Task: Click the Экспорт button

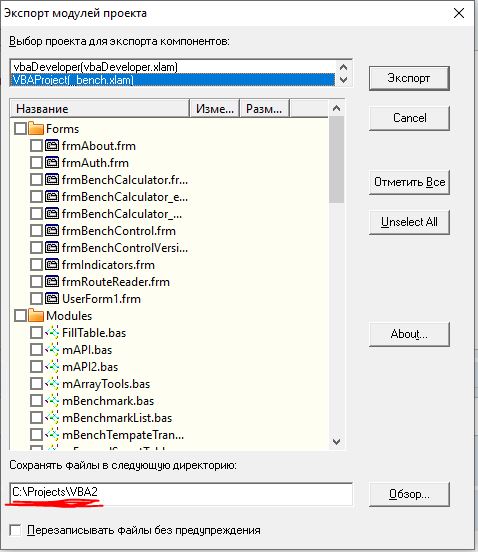Action: click(x=409, y=78)
